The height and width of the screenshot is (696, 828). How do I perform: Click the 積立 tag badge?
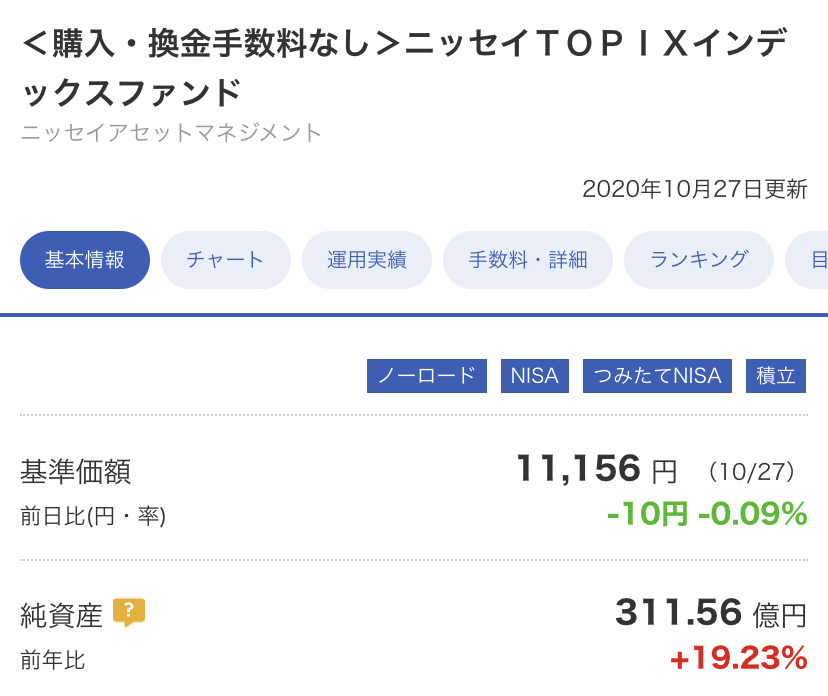tap(776, 376)
